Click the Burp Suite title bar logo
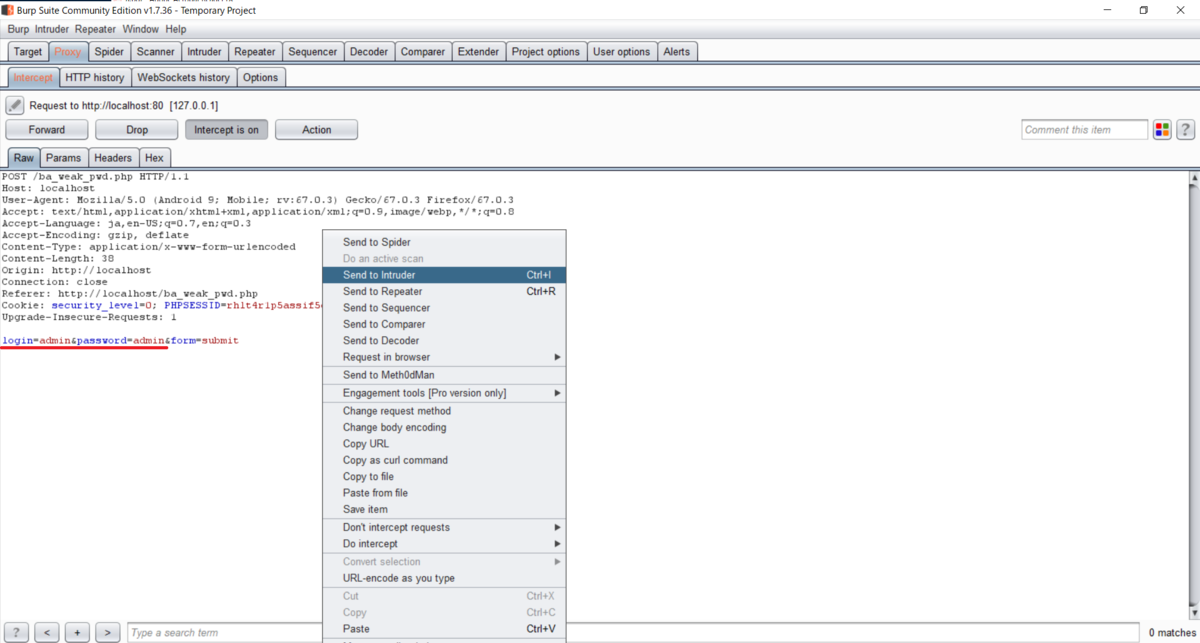Viewport: 1200px width, 643px height. 7,10
